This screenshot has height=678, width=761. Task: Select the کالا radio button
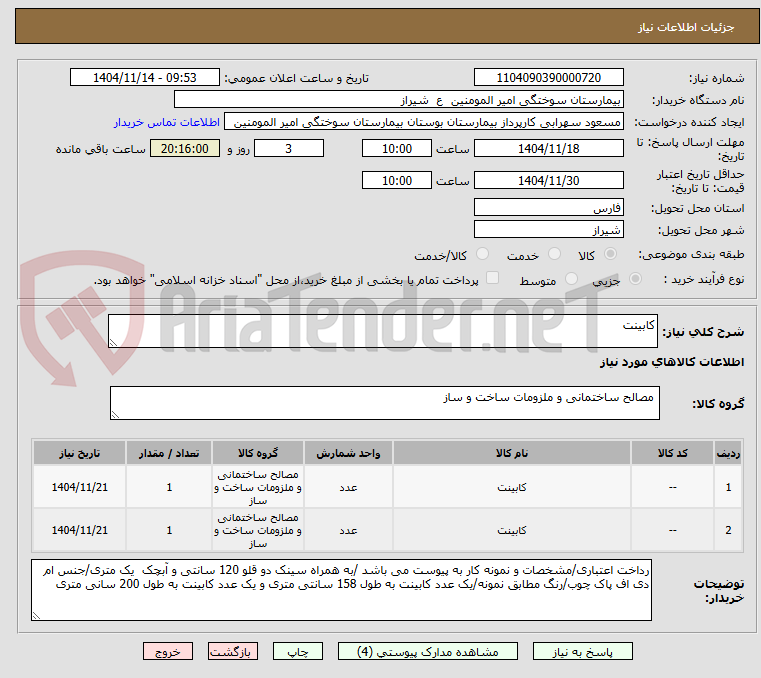[x=611, y=254]
